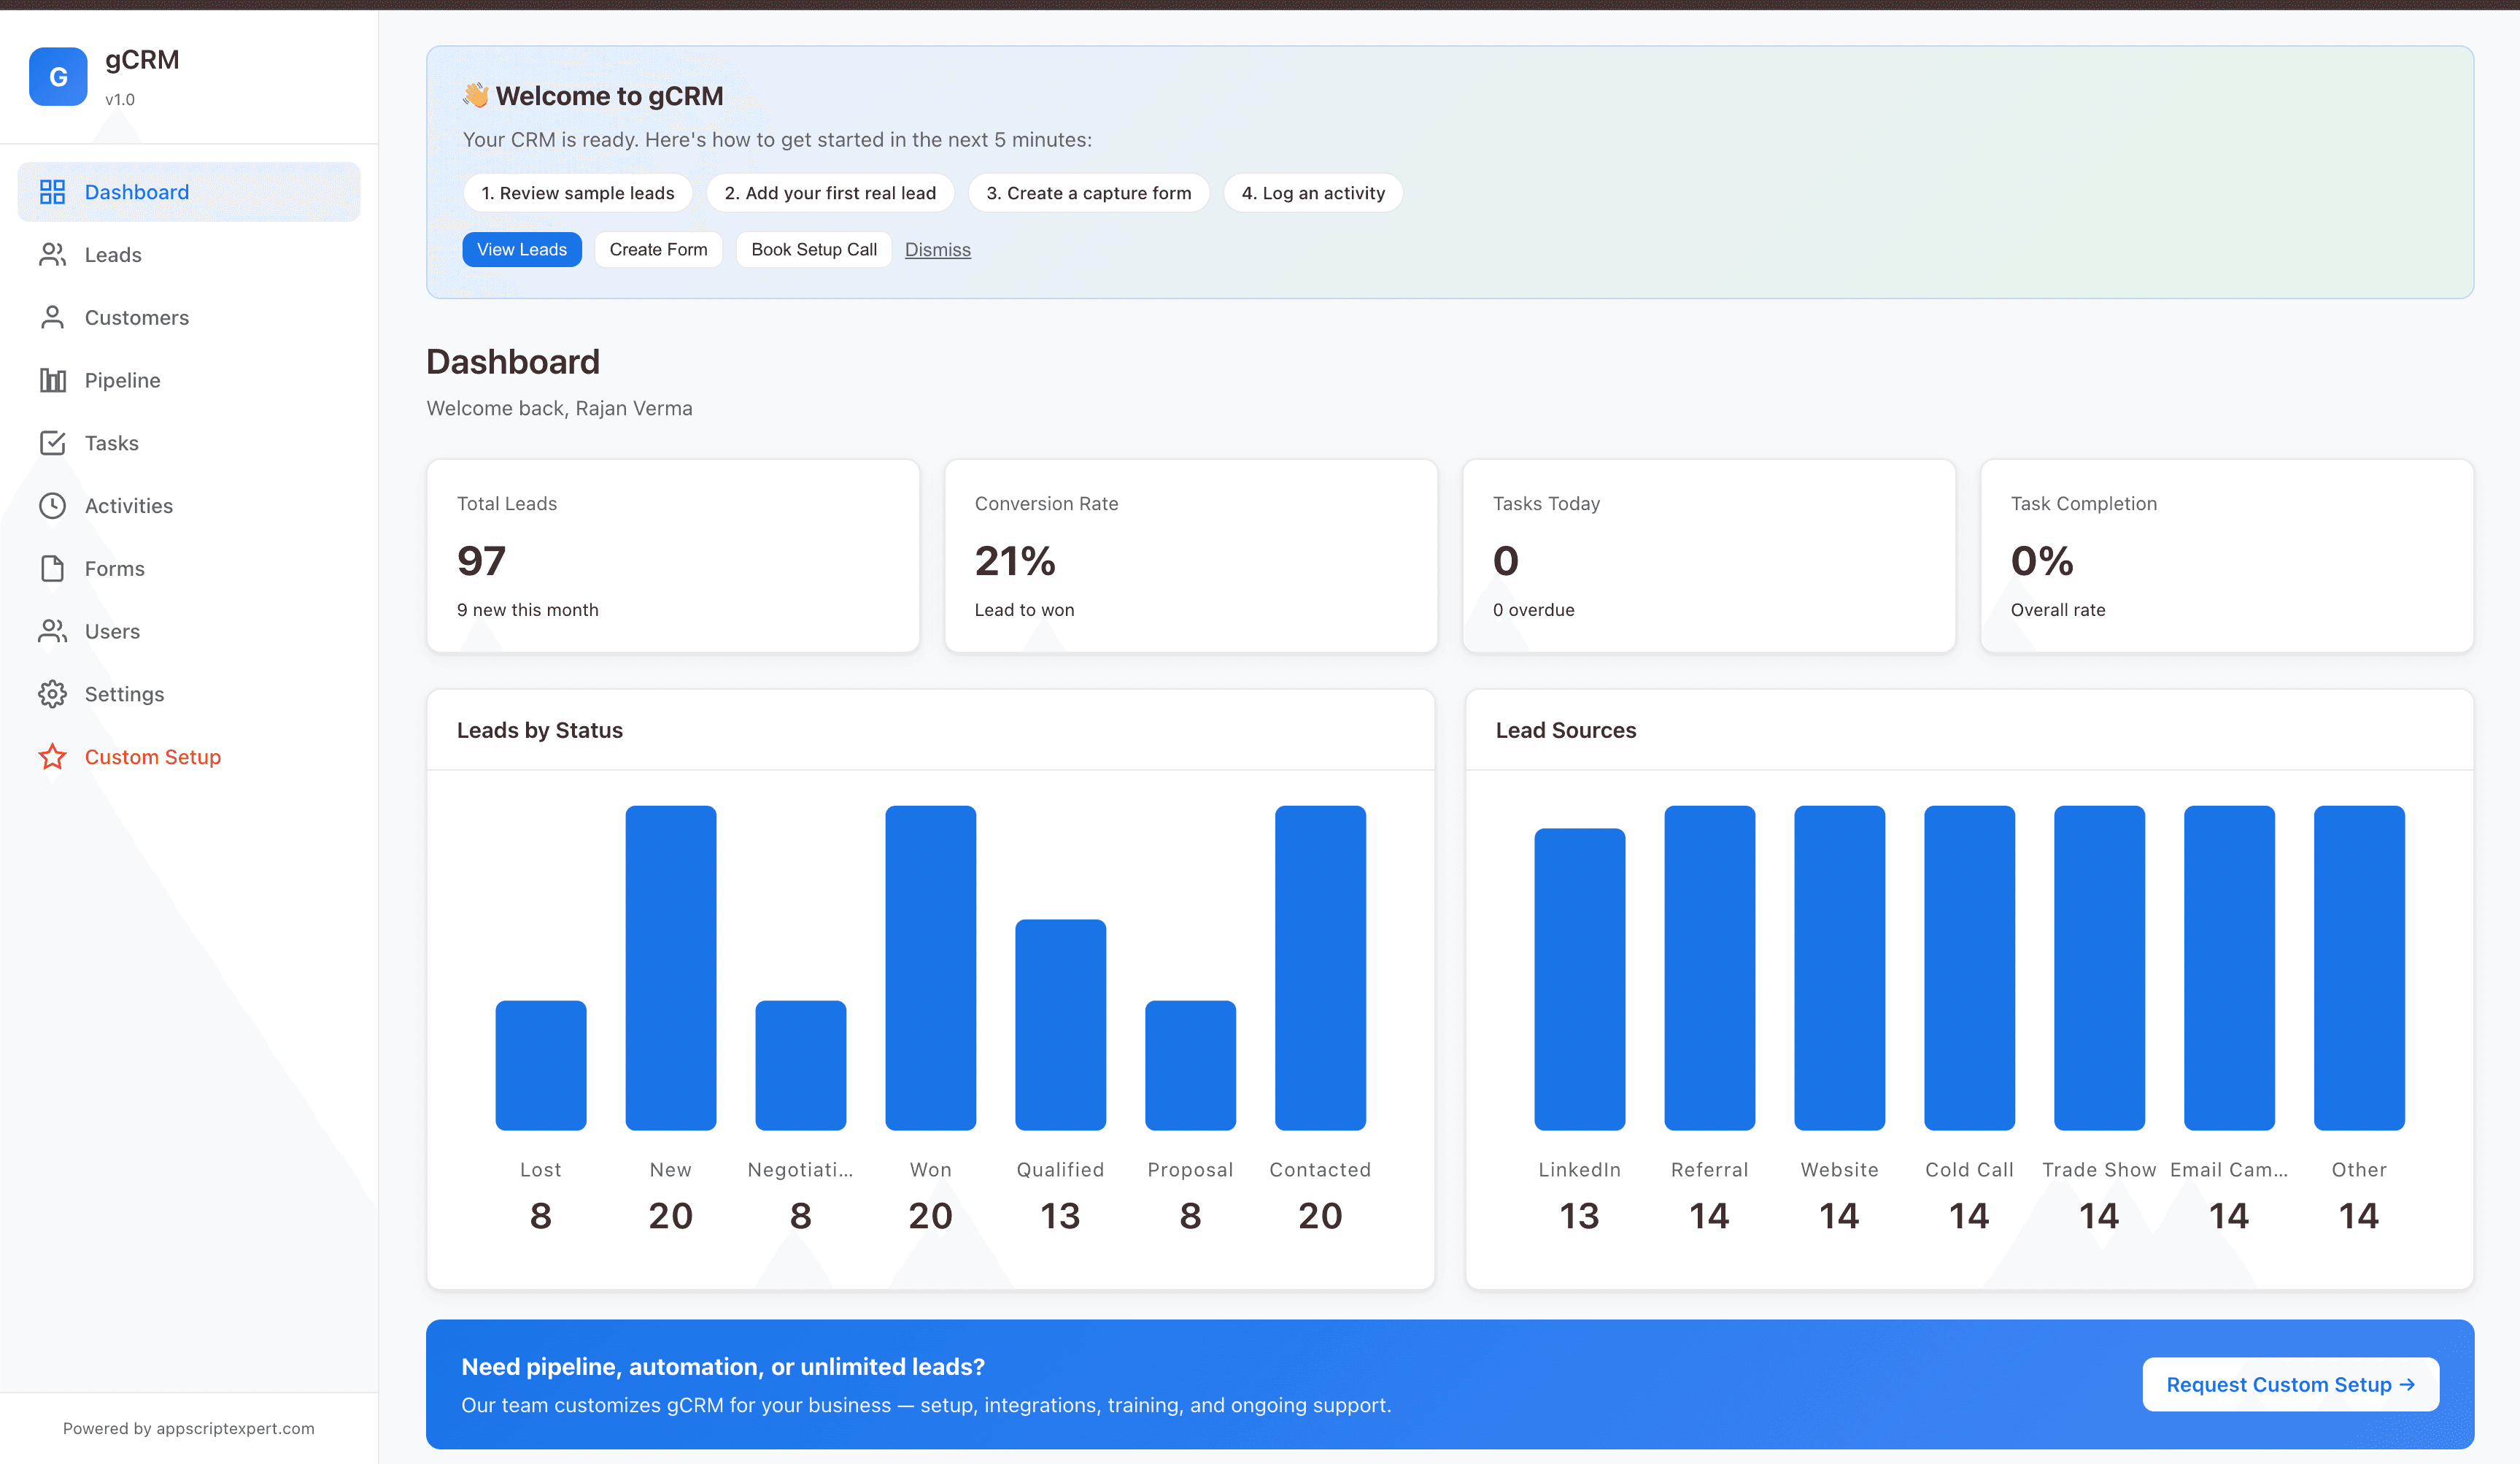
Task: Click the Lost status bar
Action: [541, 1065]
